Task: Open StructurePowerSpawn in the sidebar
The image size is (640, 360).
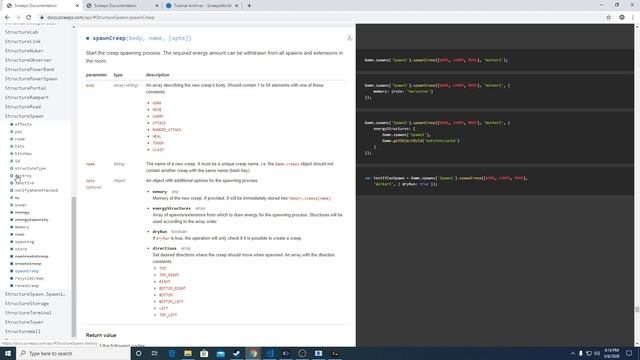Action: [31, 79]
